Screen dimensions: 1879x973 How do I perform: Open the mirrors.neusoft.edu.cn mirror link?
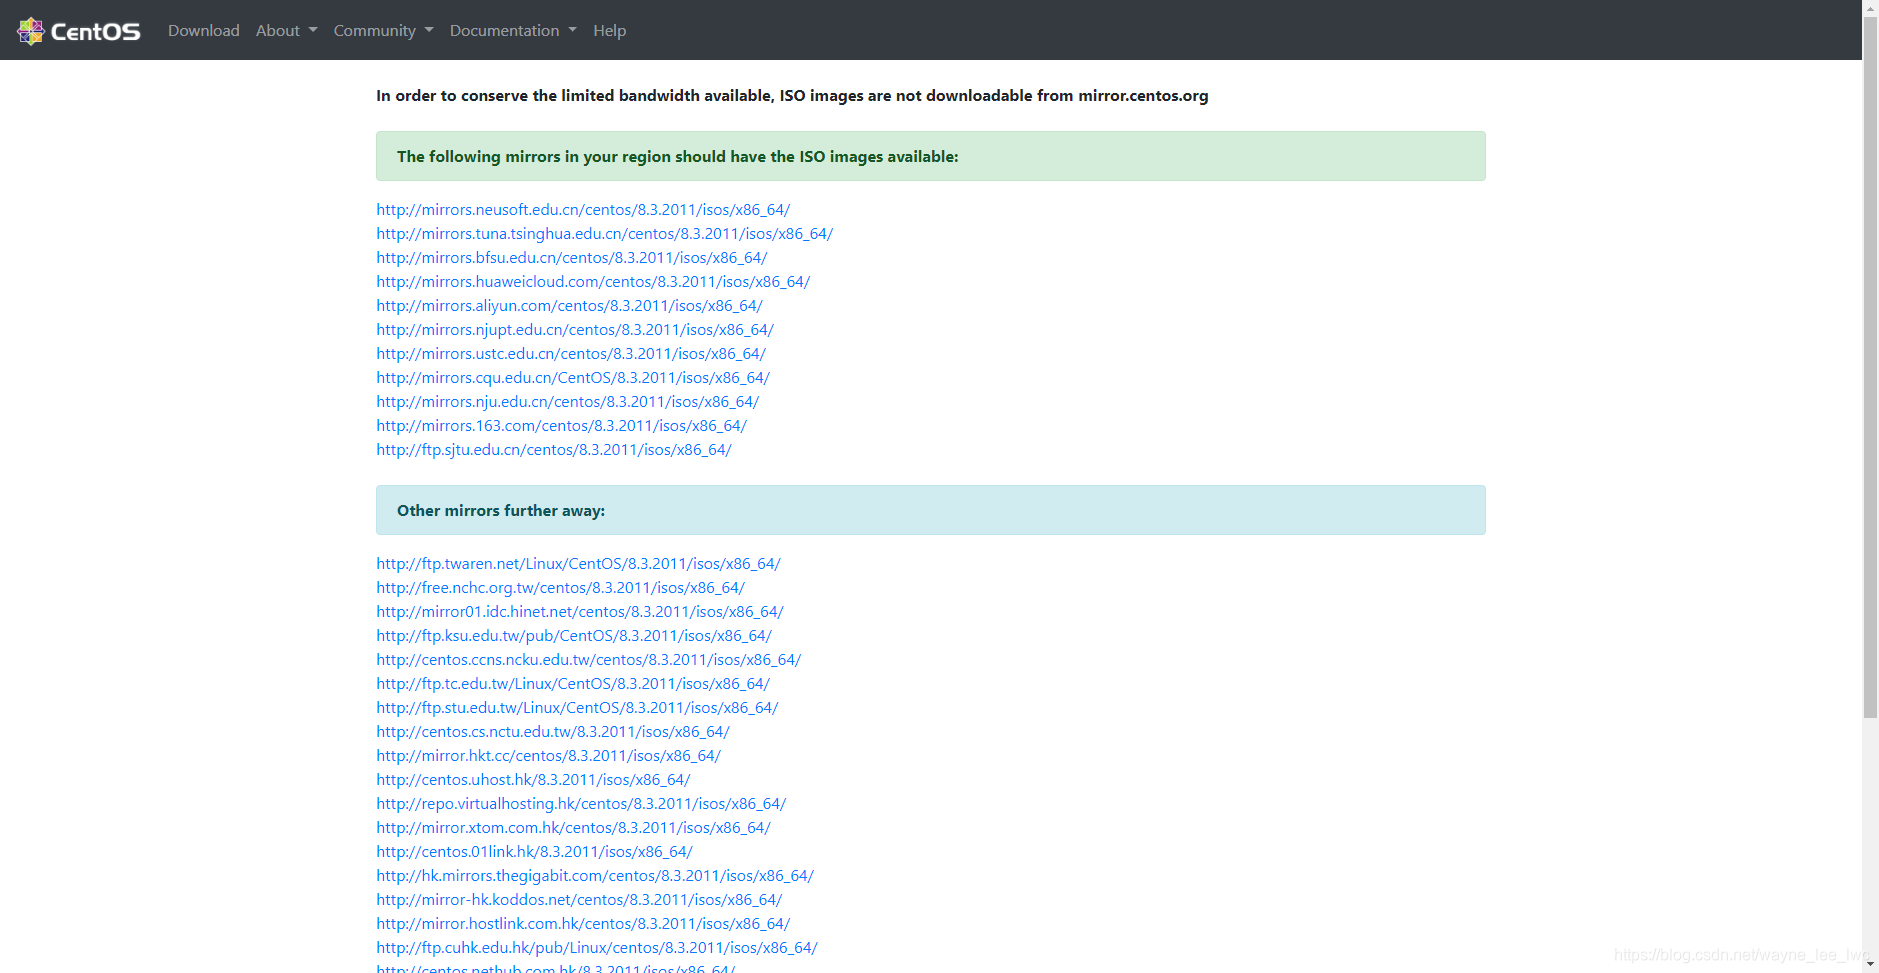click(583, 210)
